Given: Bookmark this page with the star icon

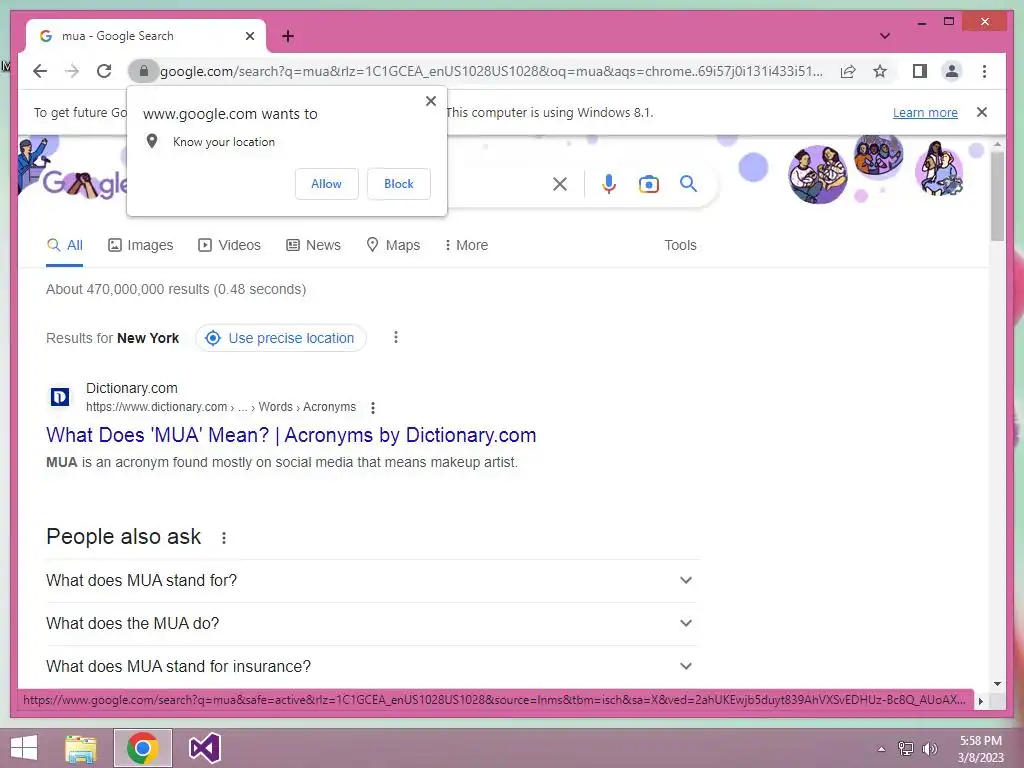Looking at the screenshot, I should 880,71.
